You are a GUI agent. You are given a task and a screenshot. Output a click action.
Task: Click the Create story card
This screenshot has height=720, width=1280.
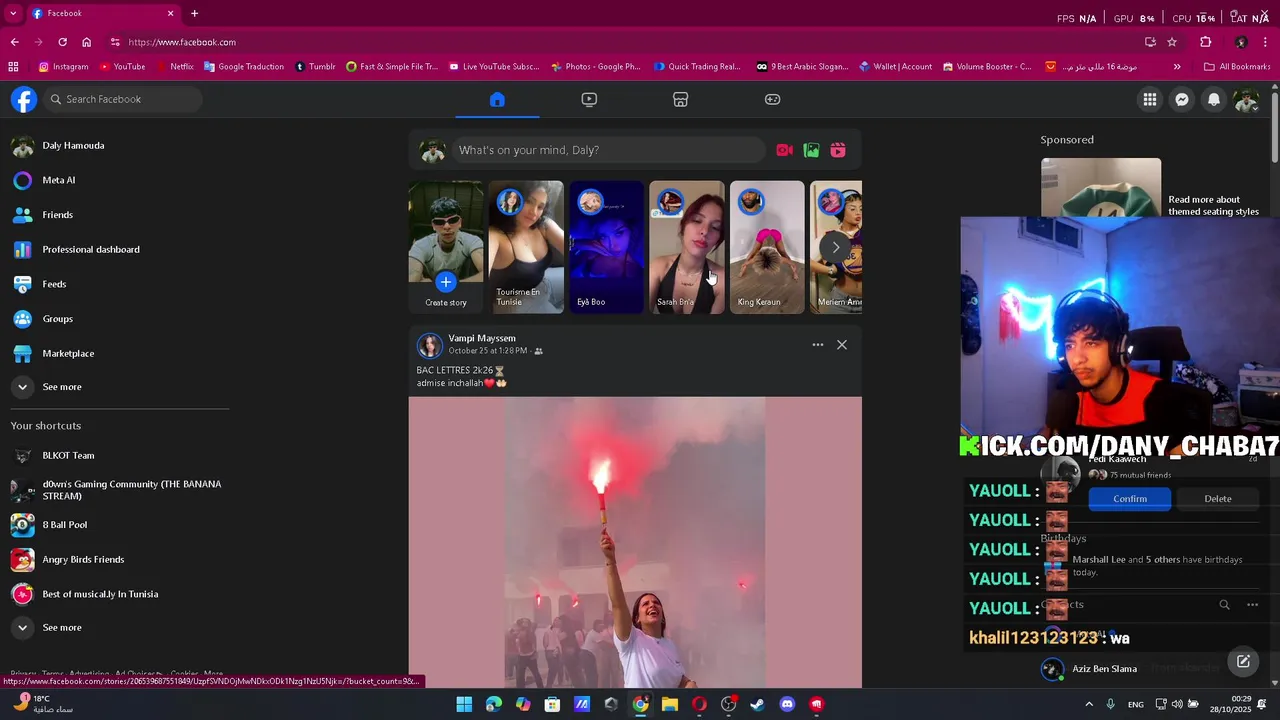tap(446, 247)
